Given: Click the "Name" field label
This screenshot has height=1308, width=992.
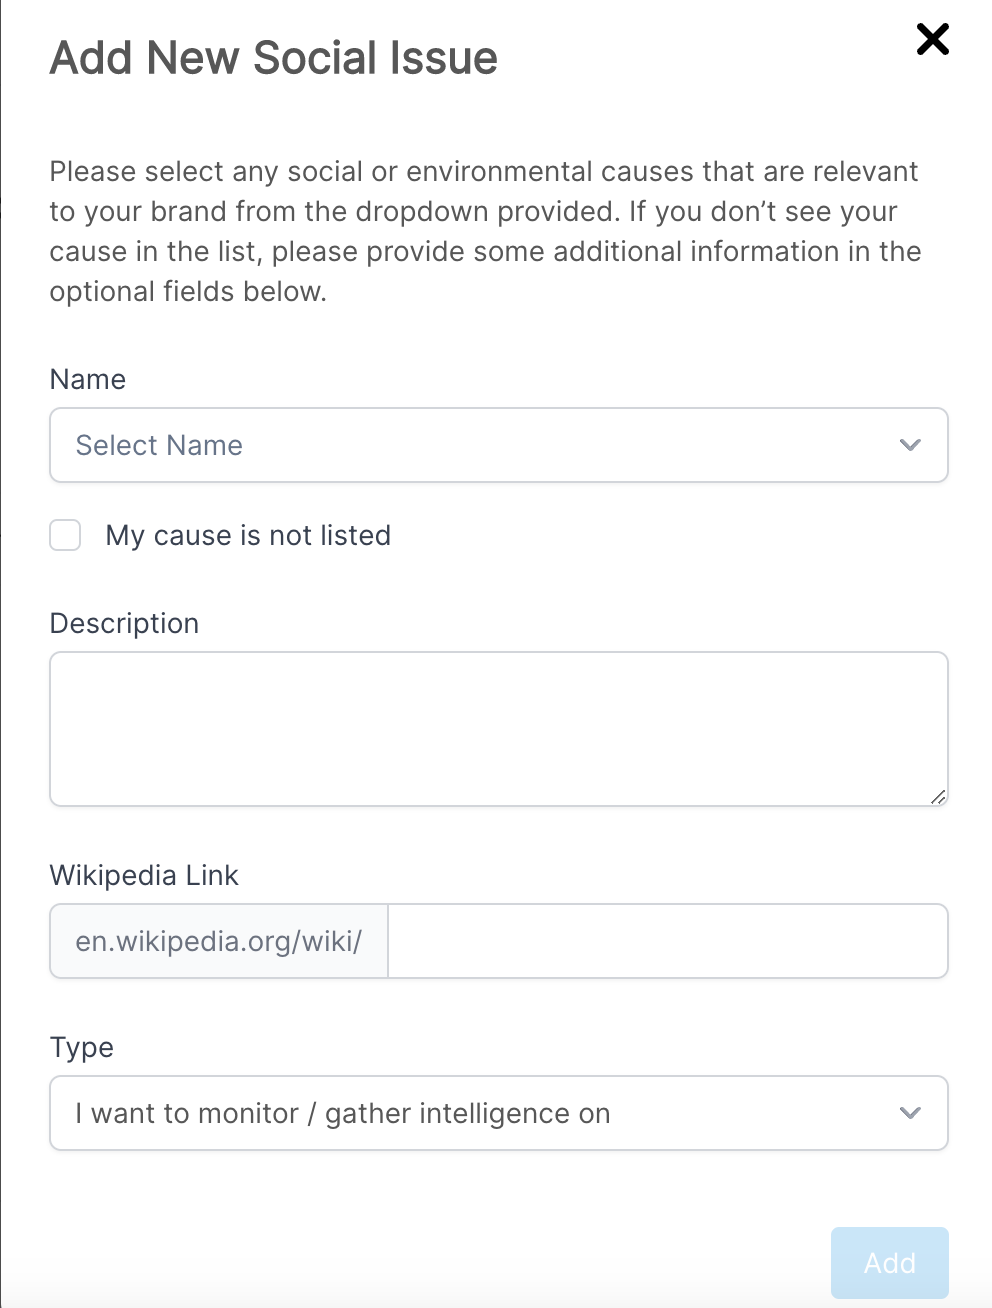Looking at the screenshot, I should pyautogui.click(x=88, y=380).
